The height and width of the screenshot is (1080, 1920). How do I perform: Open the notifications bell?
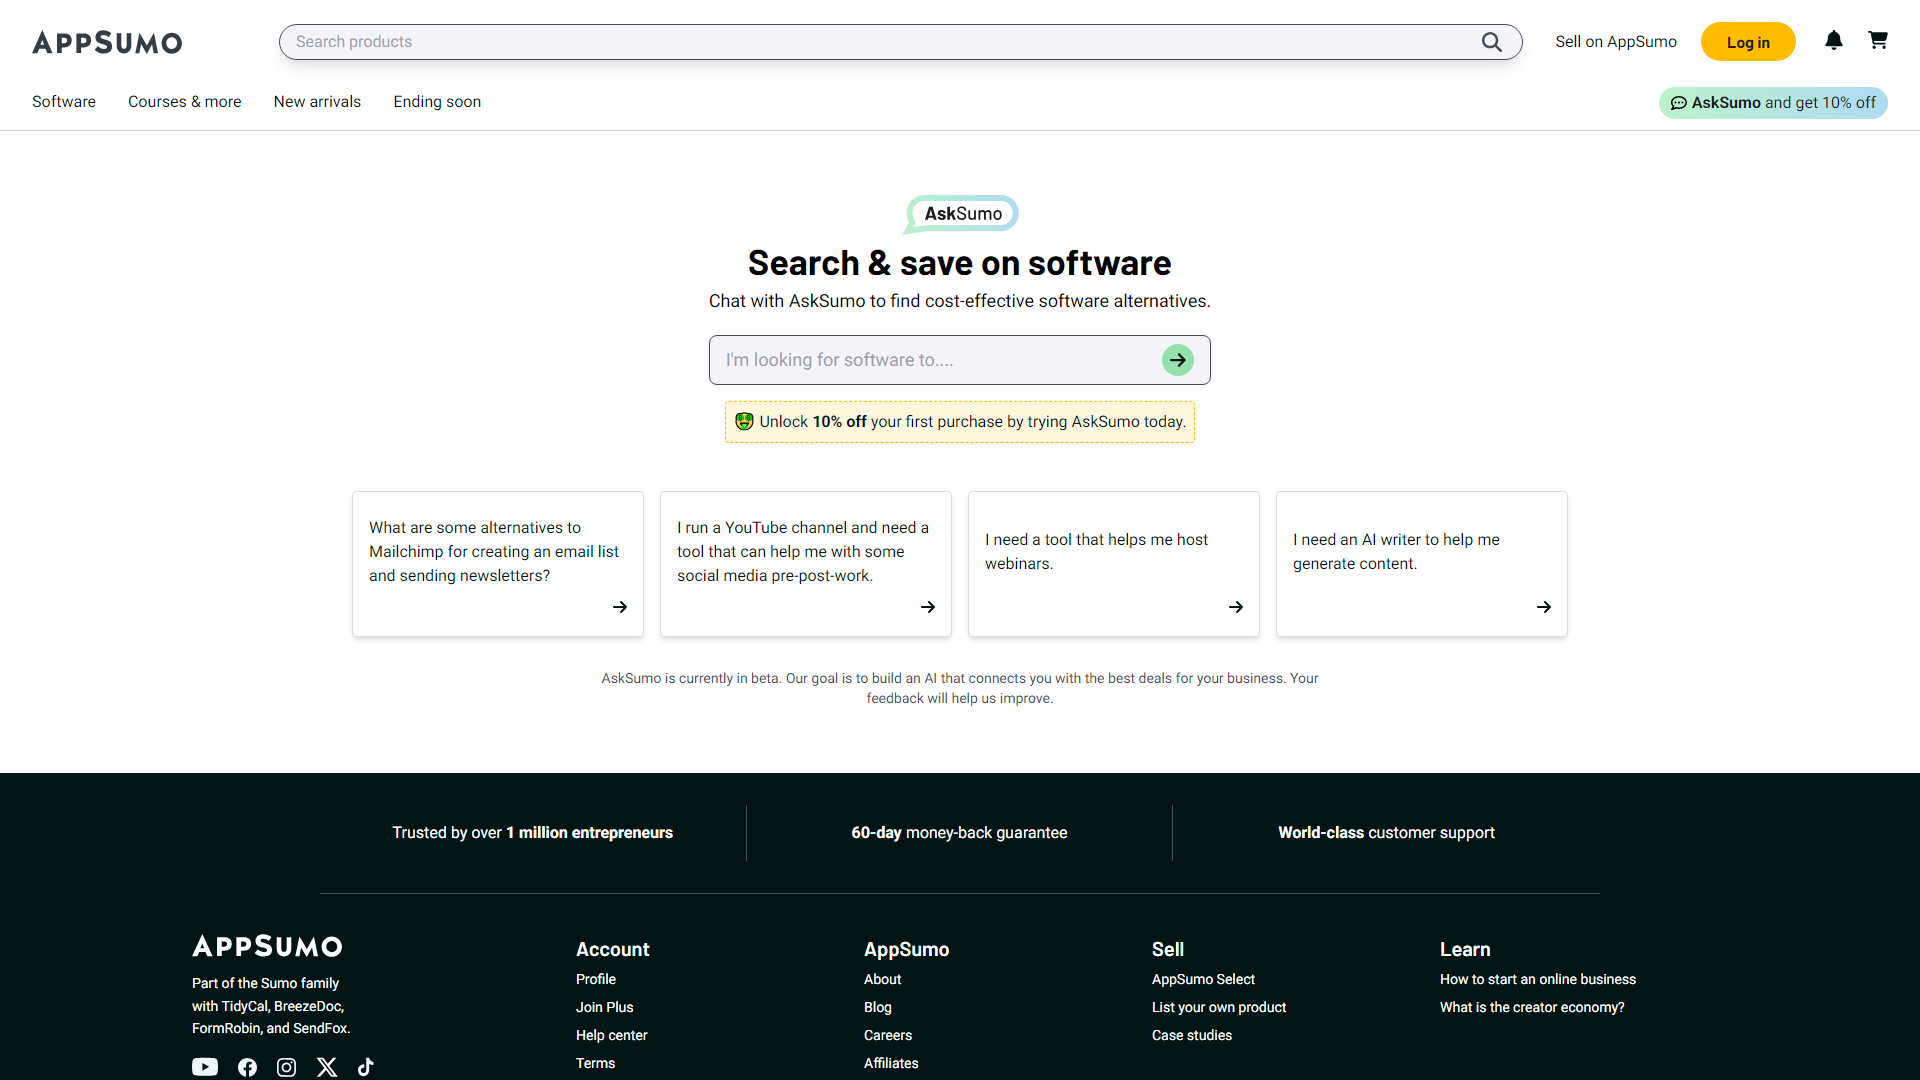coord(1833,41)
